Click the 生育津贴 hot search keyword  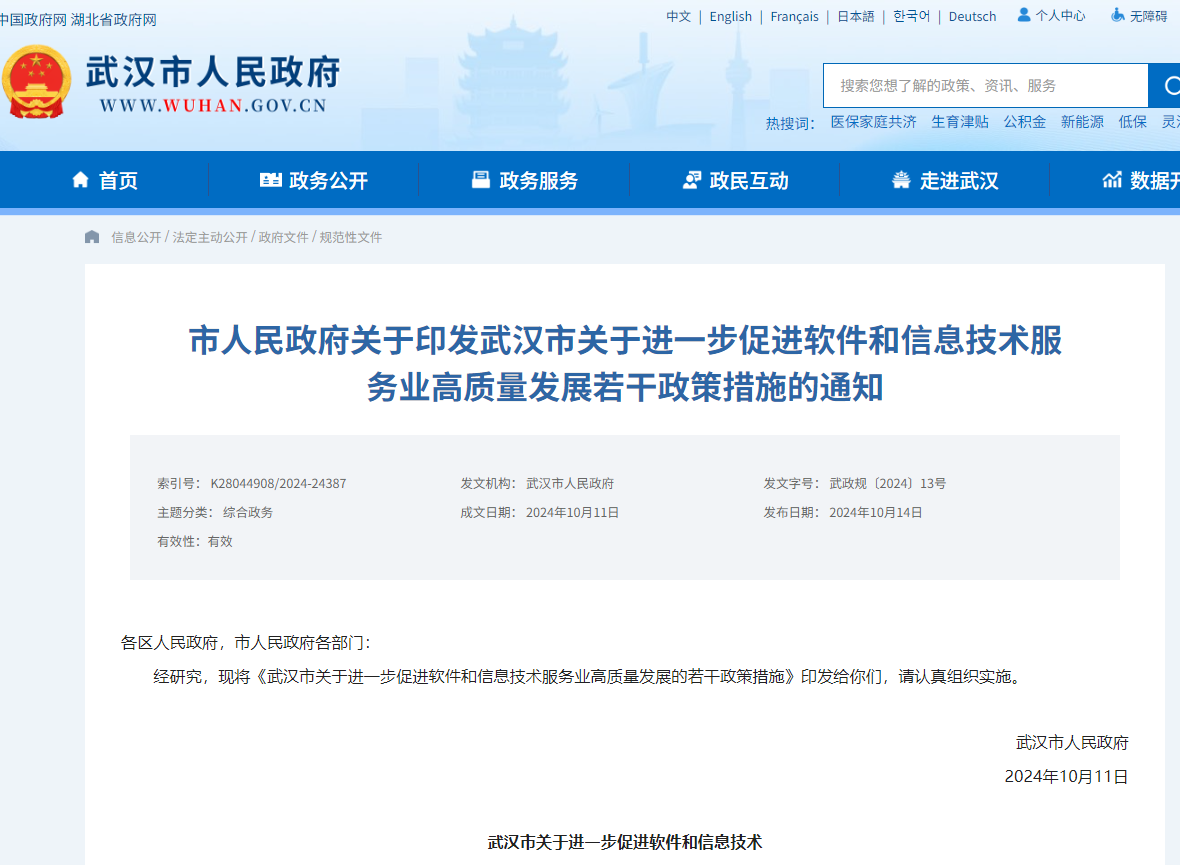click(x=960, y=121)
